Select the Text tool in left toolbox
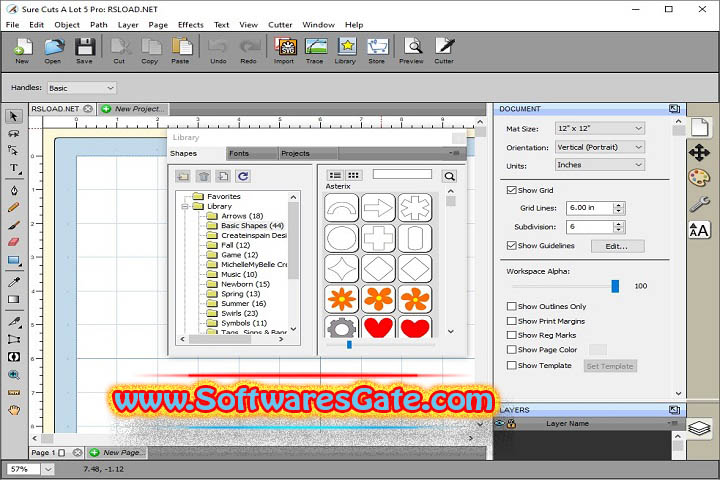Image resolution: width=720 pixels, height=480 pixels. click(x=14, y=169)
